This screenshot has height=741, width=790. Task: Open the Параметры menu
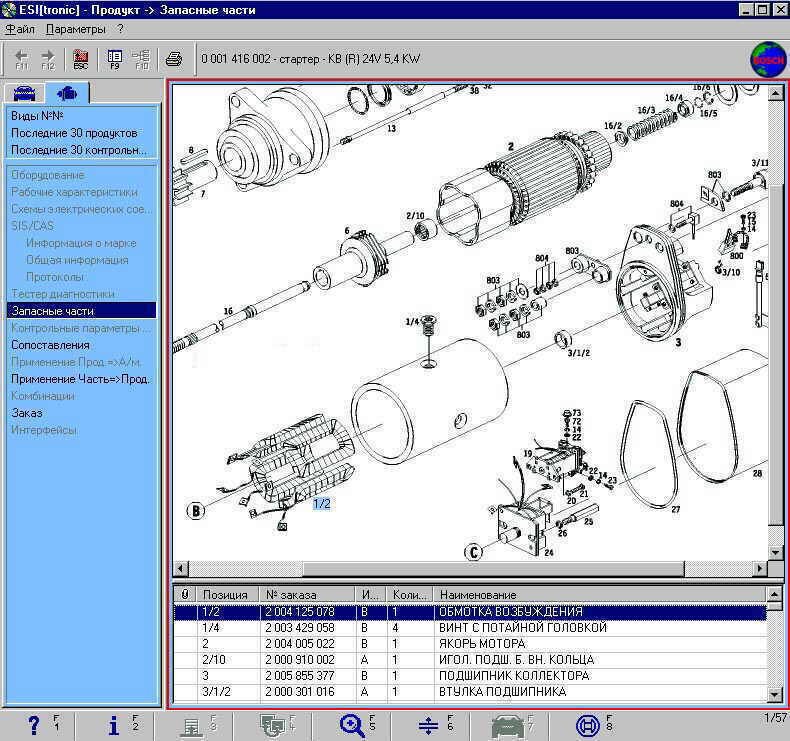[75, 29]
